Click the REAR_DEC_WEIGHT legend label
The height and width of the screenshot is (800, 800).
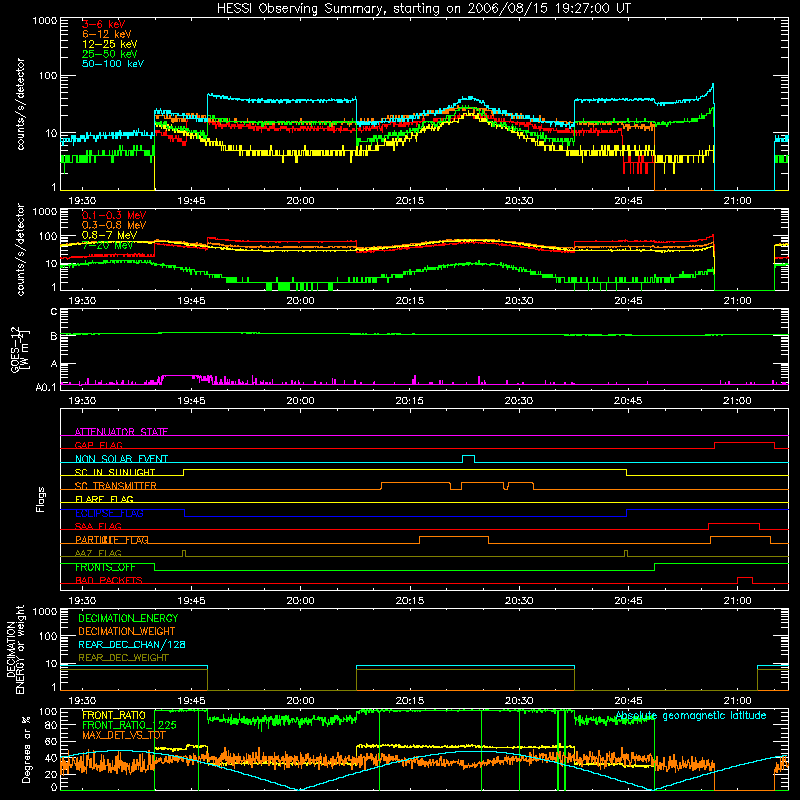pos(123,658)
